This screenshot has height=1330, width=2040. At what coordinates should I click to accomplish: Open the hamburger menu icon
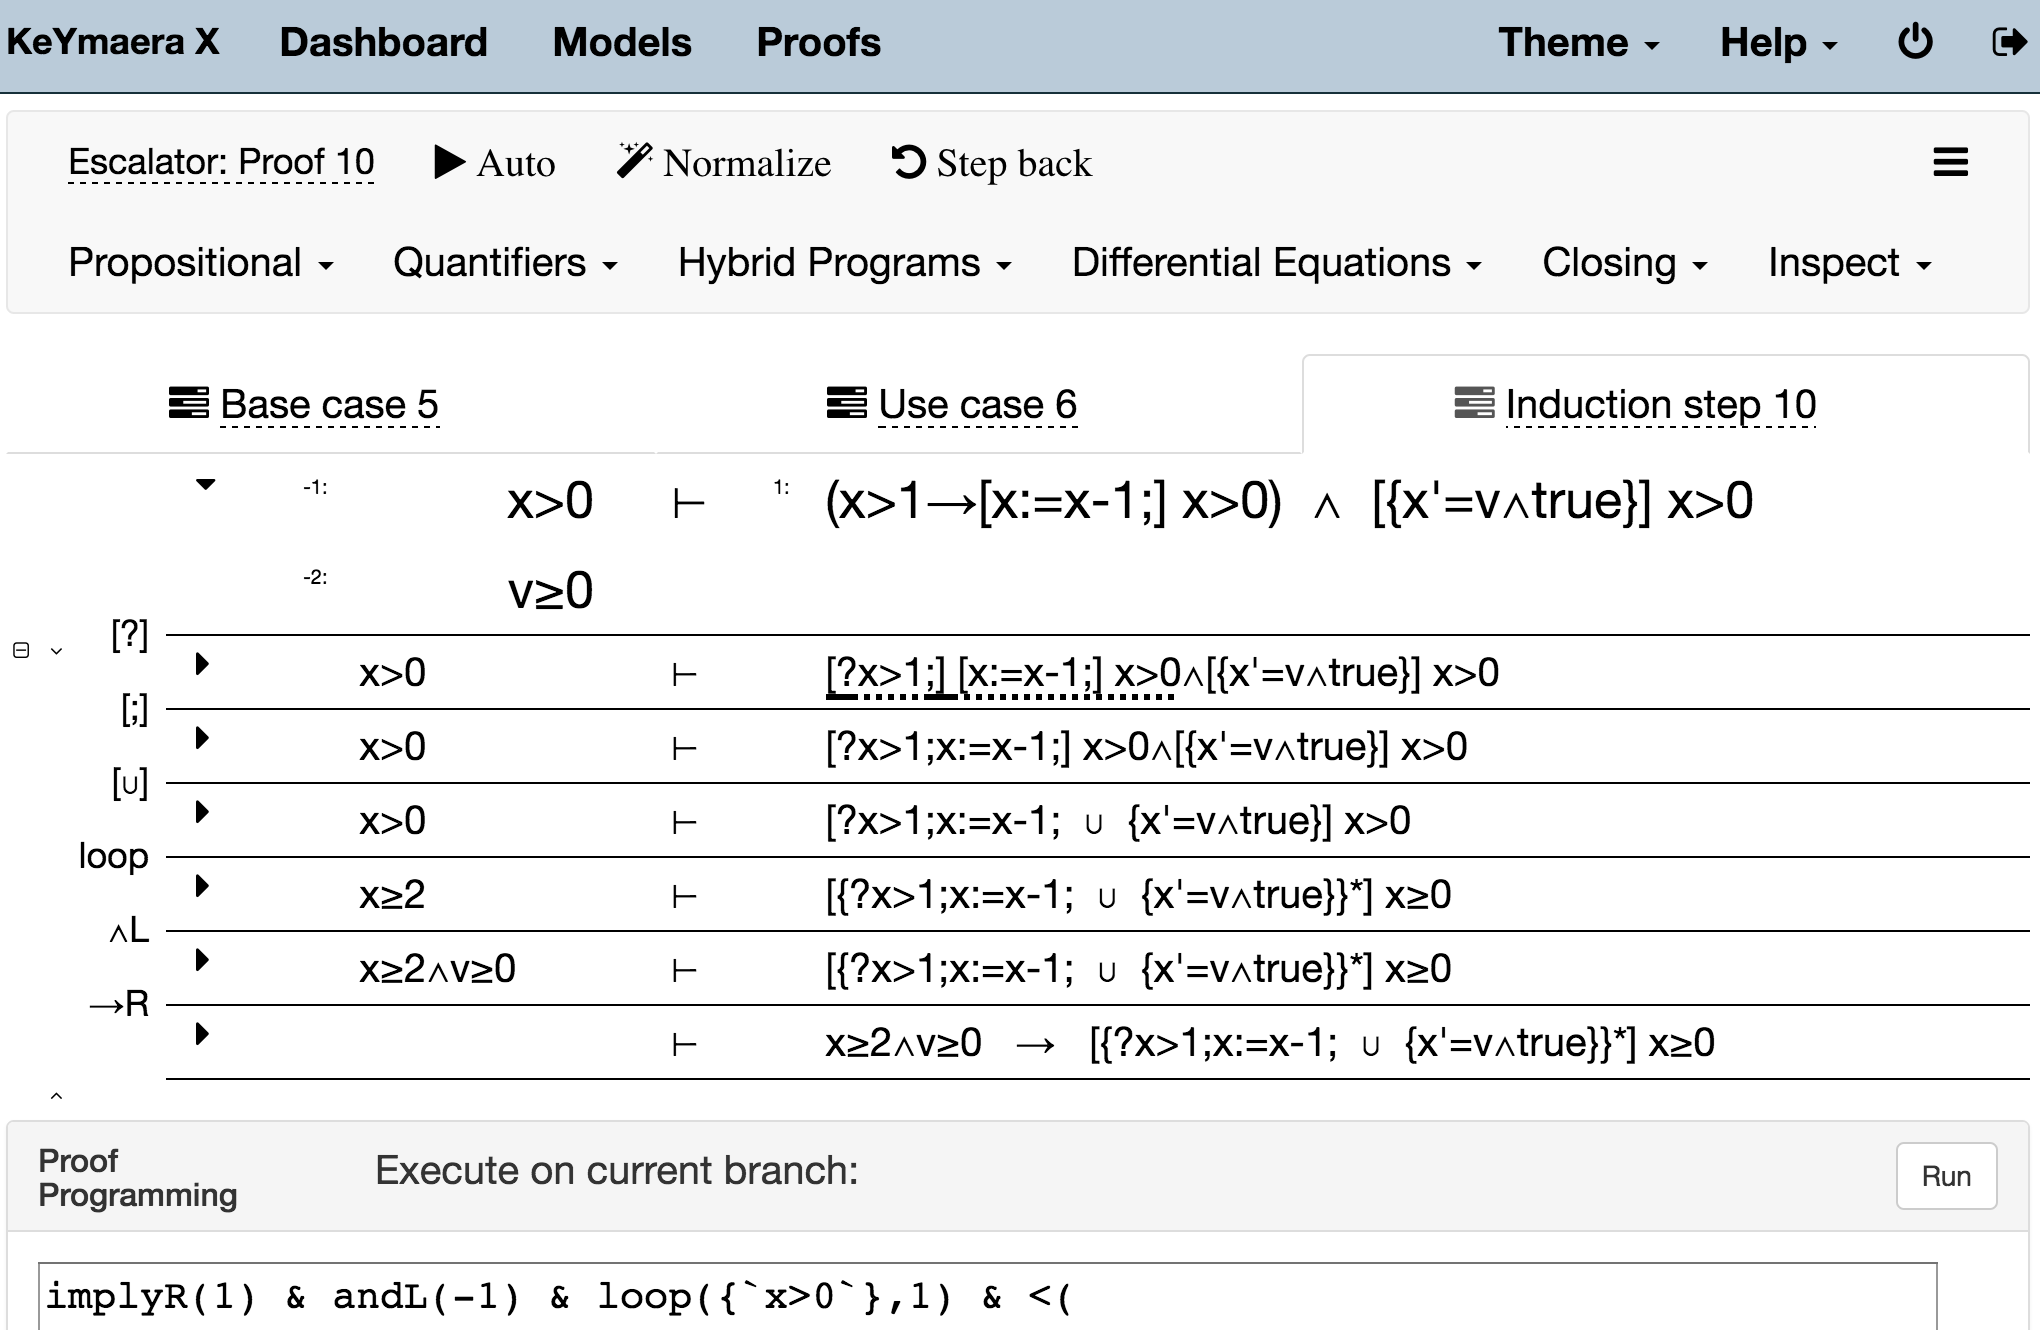(x=1950, y=162)
